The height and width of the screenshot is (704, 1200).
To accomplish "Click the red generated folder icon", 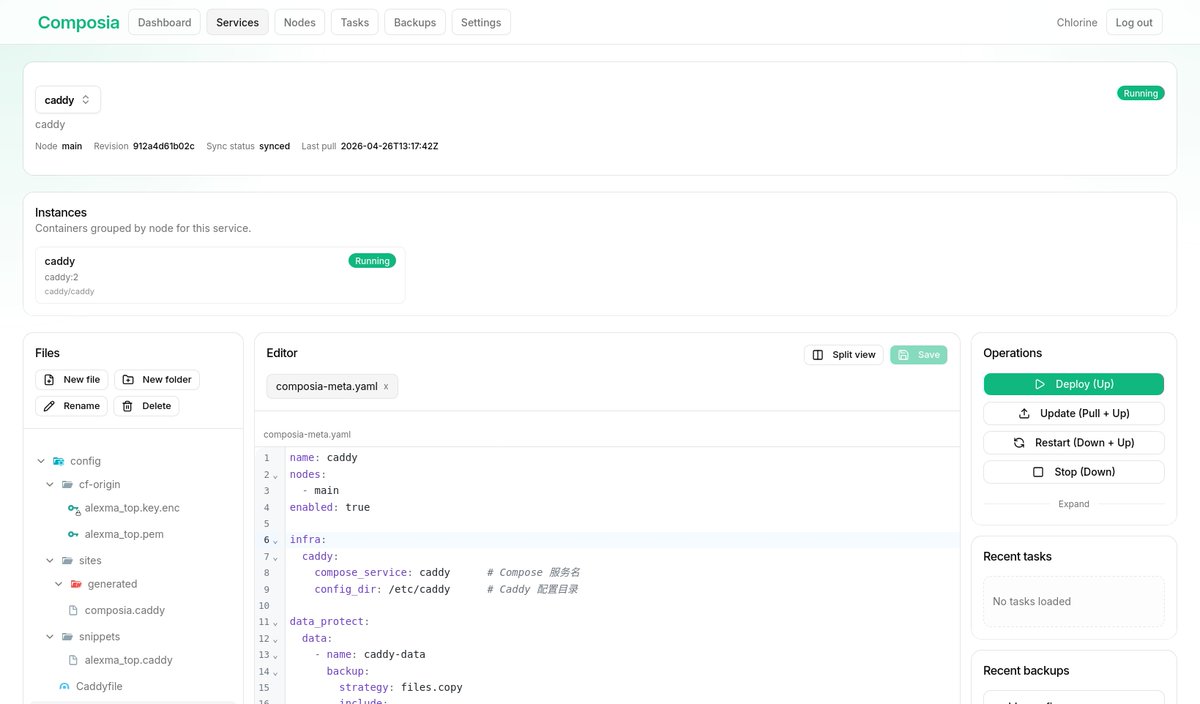I will (x=76, y=584).
